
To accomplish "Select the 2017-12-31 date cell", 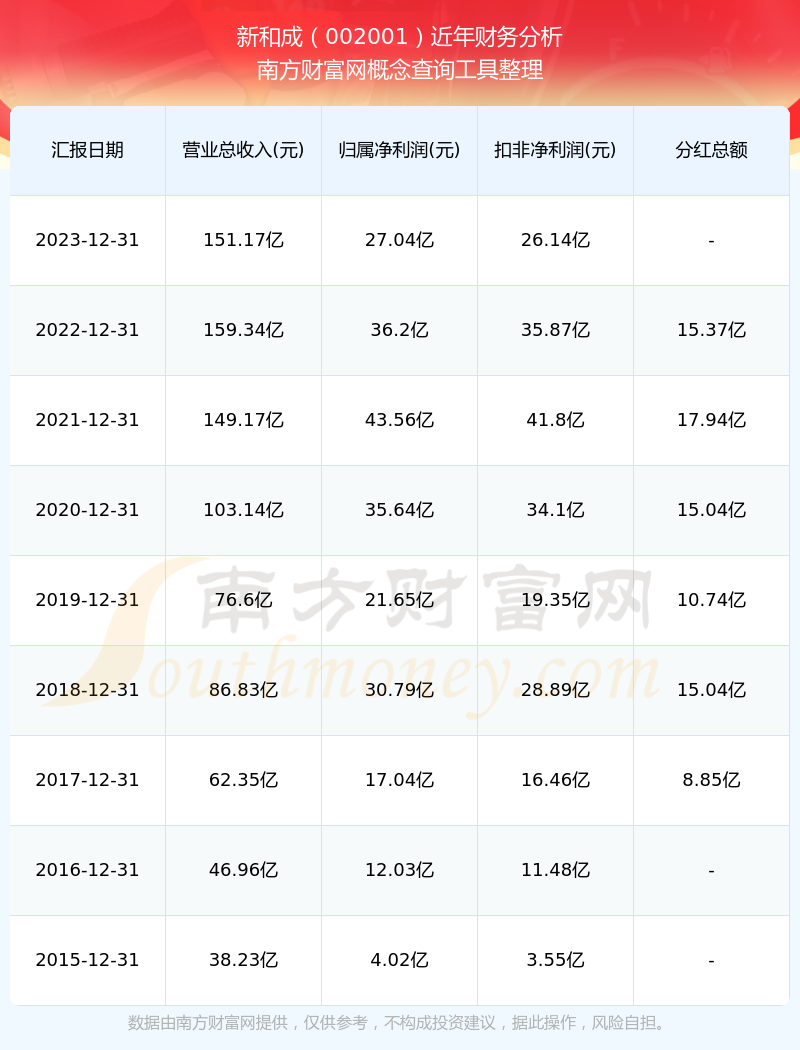I will pos(88,780).
